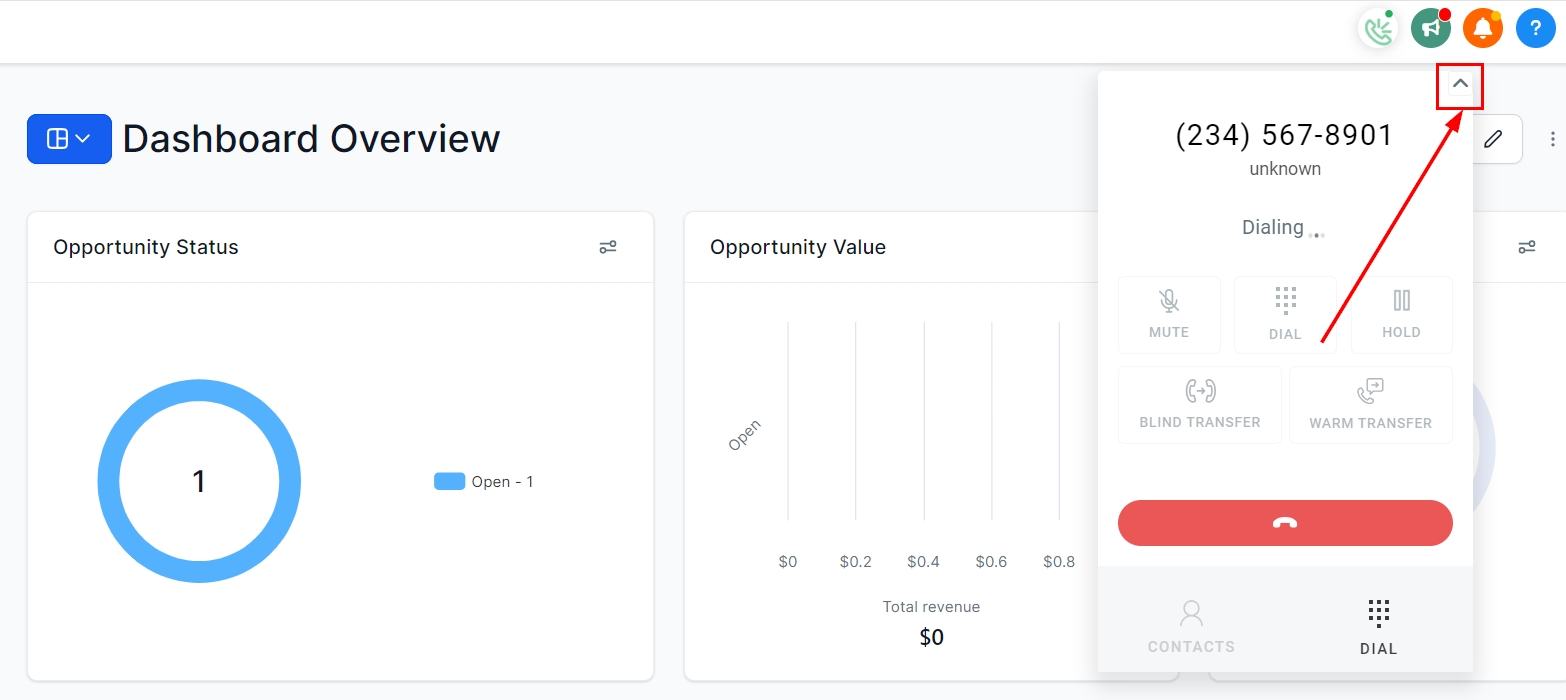This screenshot has width=1566, height=700.
Task: Hang up with the red end-call button
Action: pos(1285,523)
